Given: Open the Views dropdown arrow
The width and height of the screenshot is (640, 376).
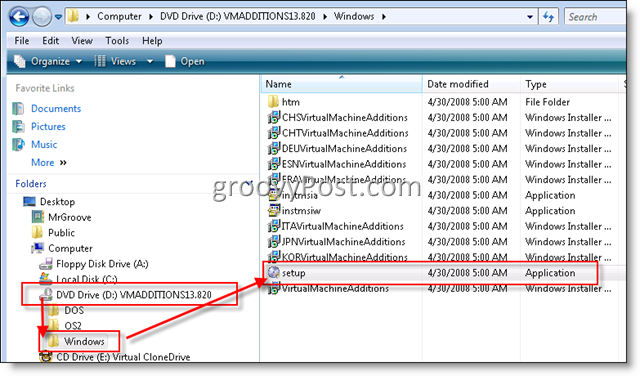Looking at the screenshot, I should pyautogui.click(x=150, y=62).
